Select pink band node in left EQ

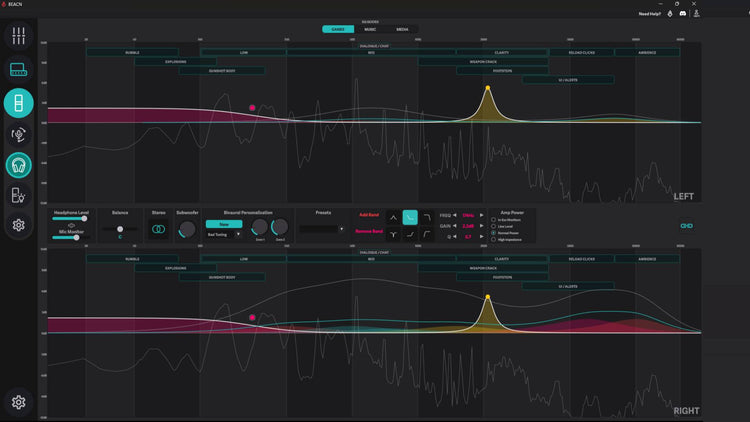pos(252,108)
